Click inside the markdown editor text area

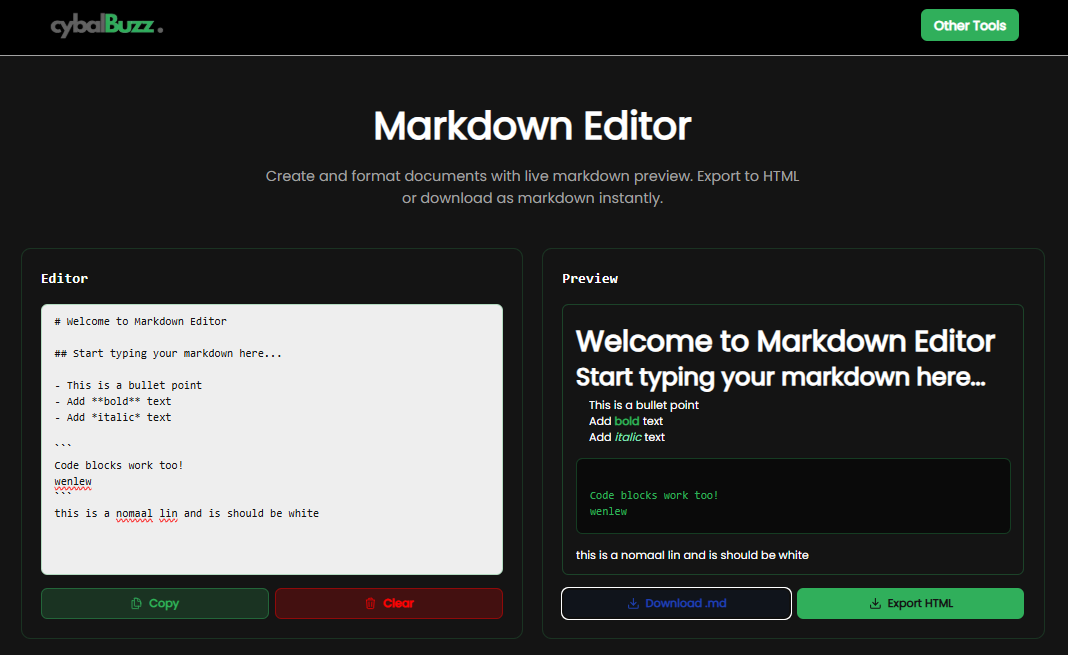(x=272, y=440)
